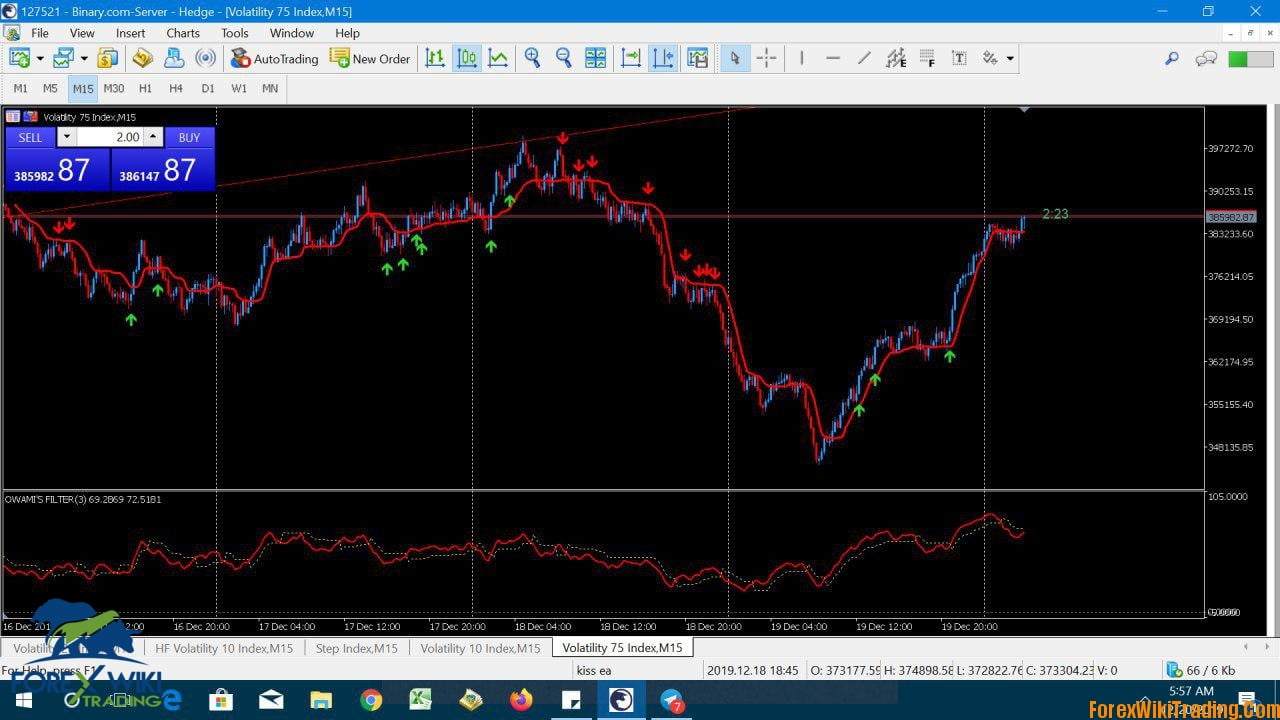Switch chart to bar chart type
The image size is (1280, 720).
click(x=435, y=58)
